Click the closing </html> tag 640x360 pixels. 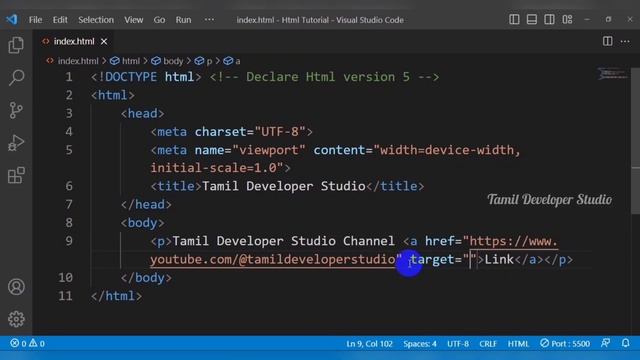(116, 296)
